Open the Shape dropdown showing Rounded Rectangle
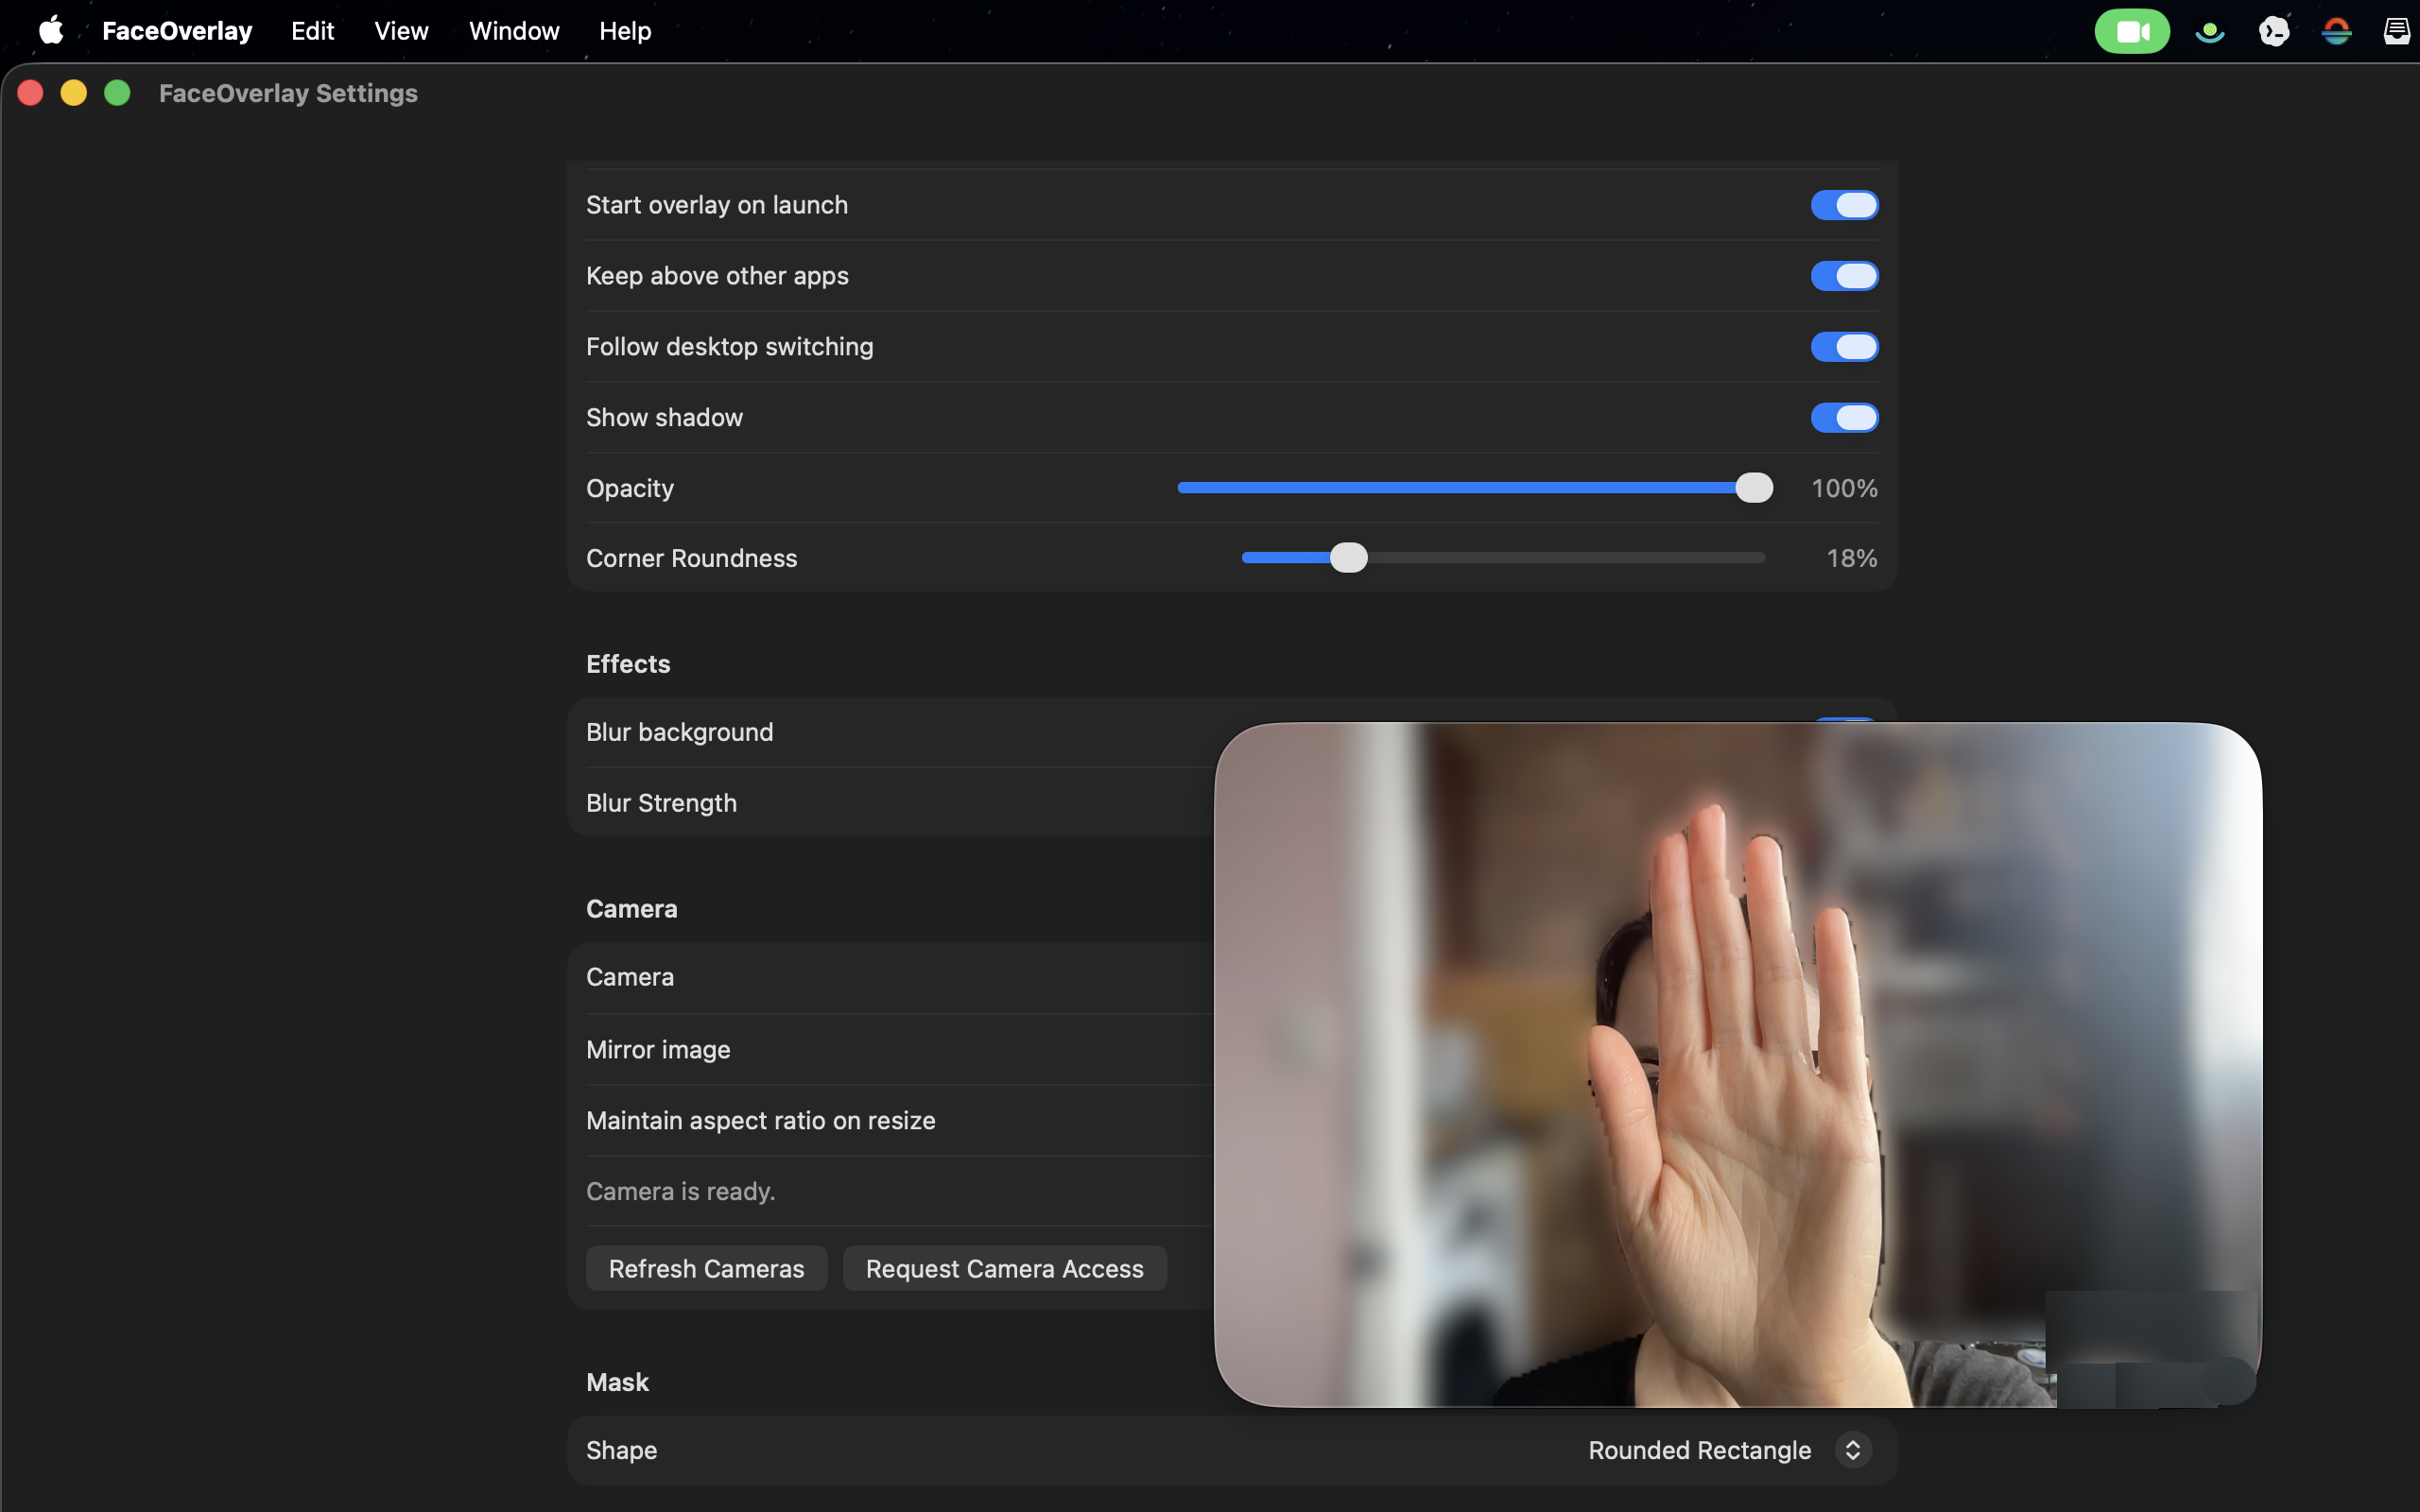This screenshot has height=1512, width=2420. click(1727, 1450)
